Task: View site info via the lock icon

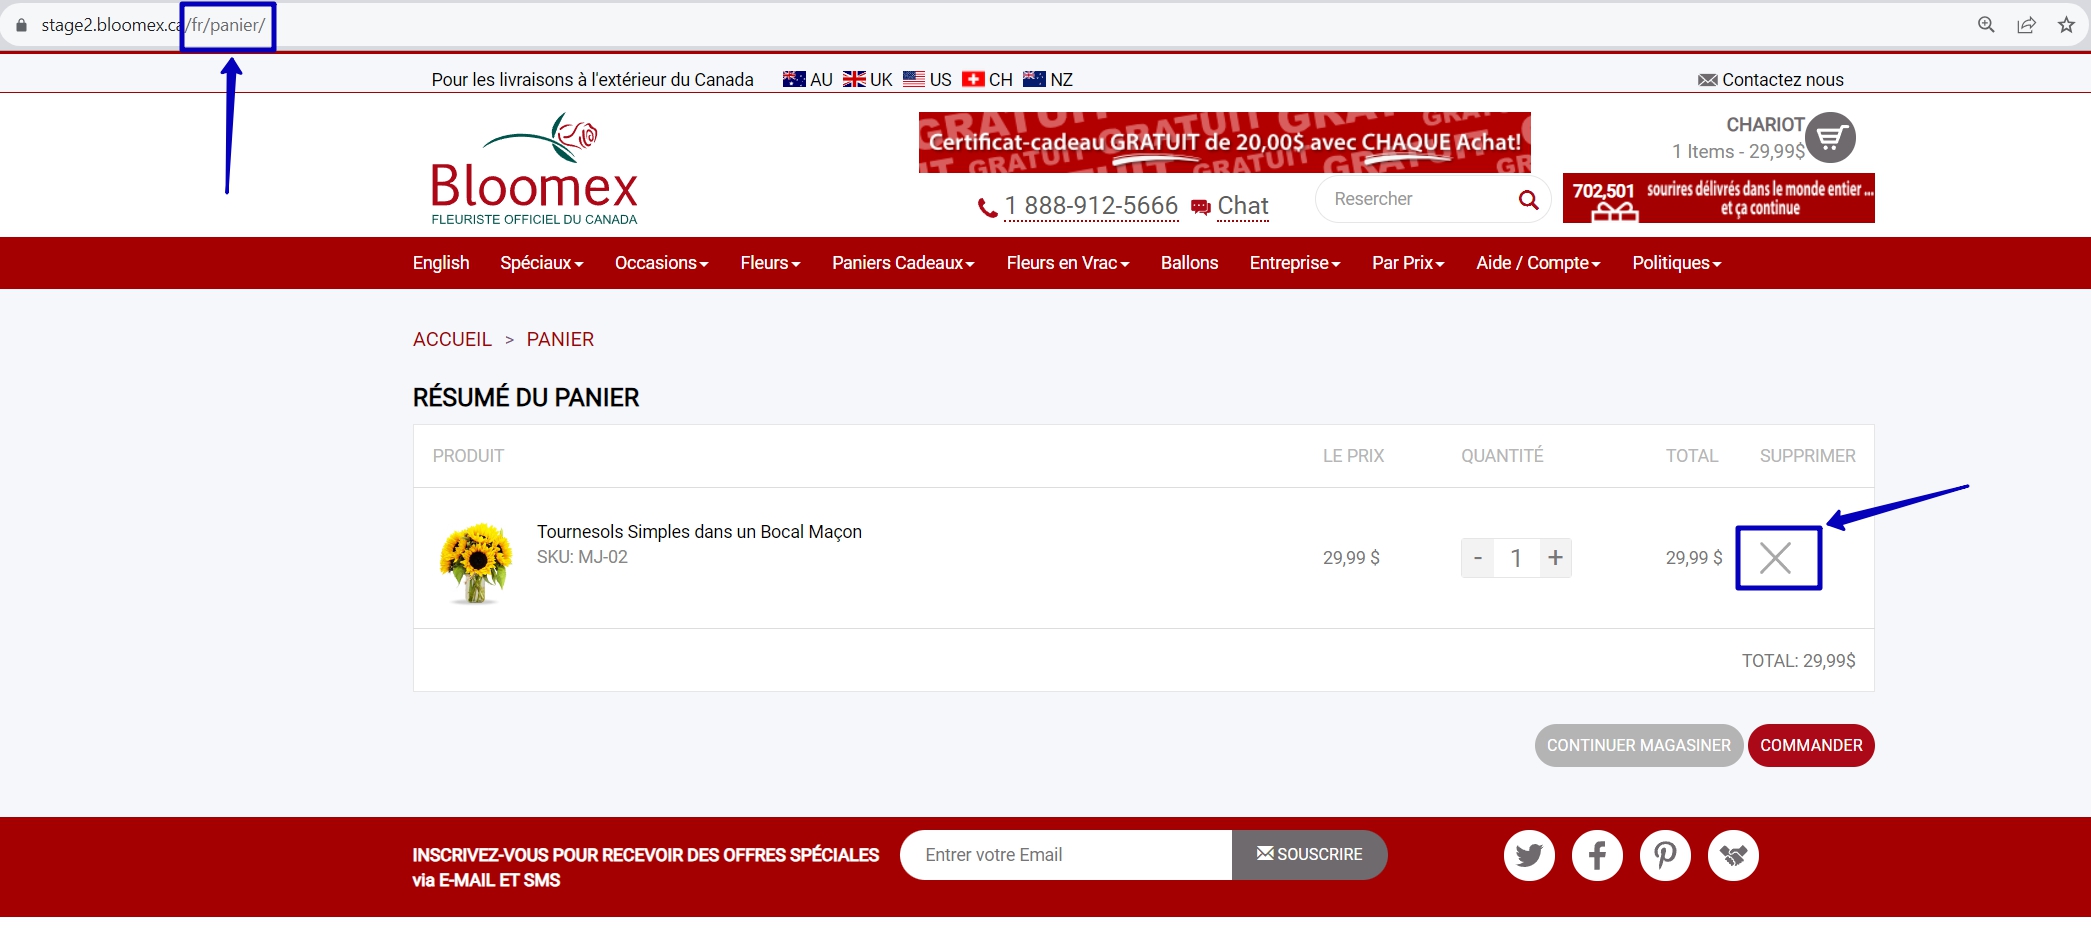Action: point(21,25)
